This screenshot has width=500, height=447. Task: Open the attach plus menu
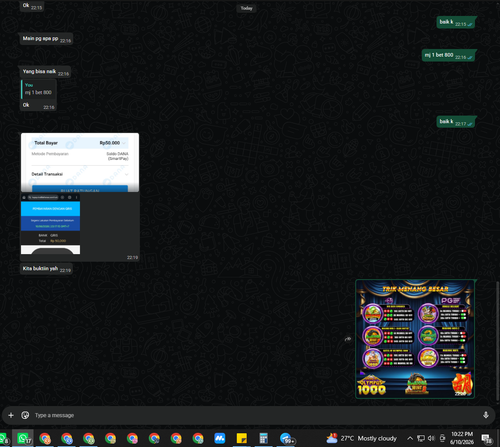pos(11,415)
